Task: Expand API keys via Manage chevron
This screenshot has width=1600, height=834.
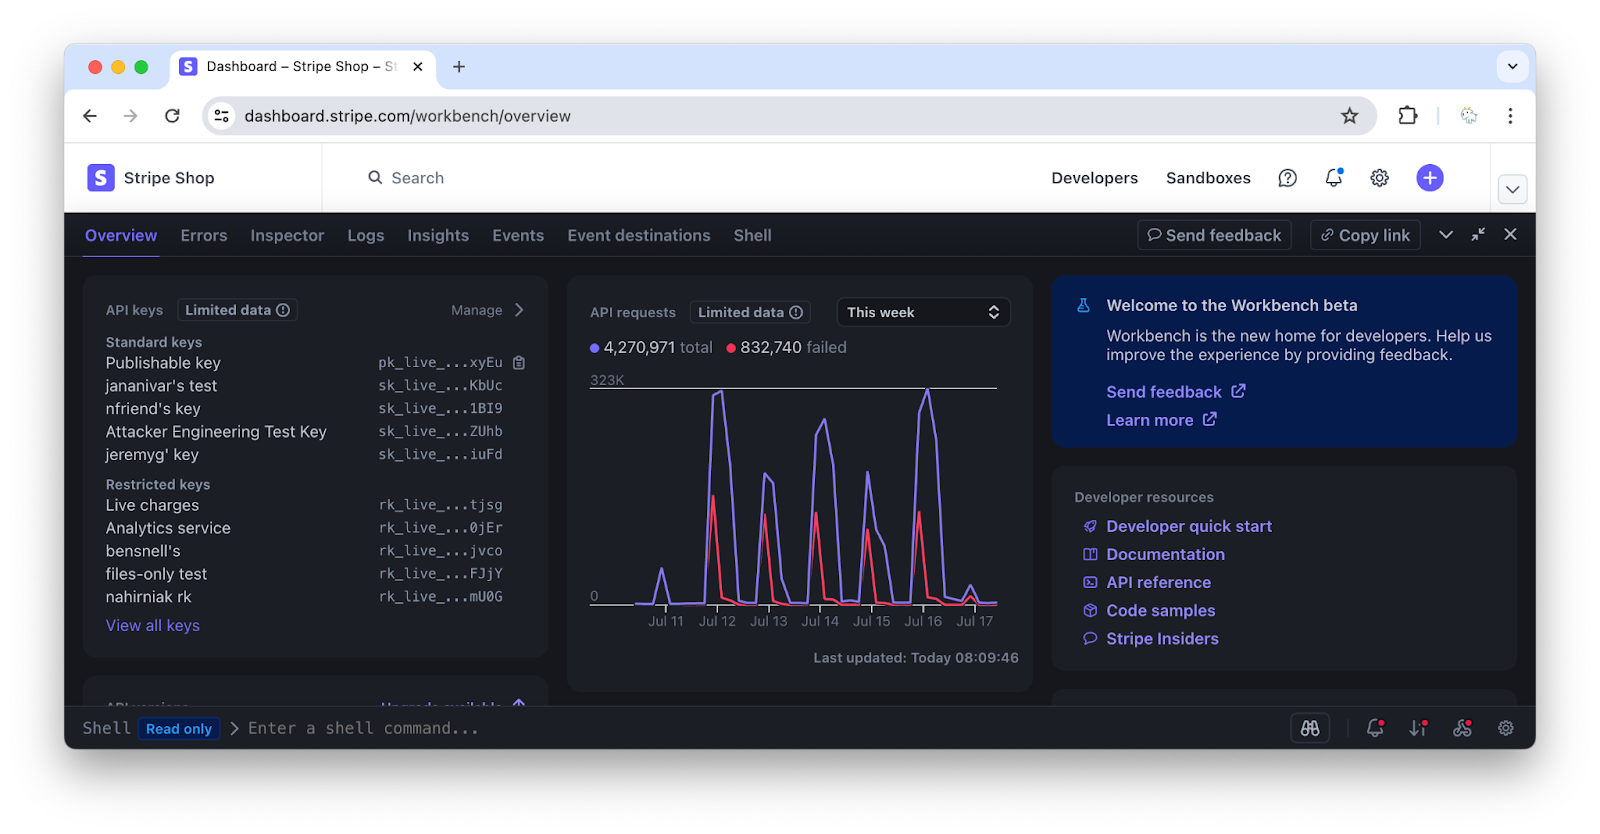Action: click(519, 310)
